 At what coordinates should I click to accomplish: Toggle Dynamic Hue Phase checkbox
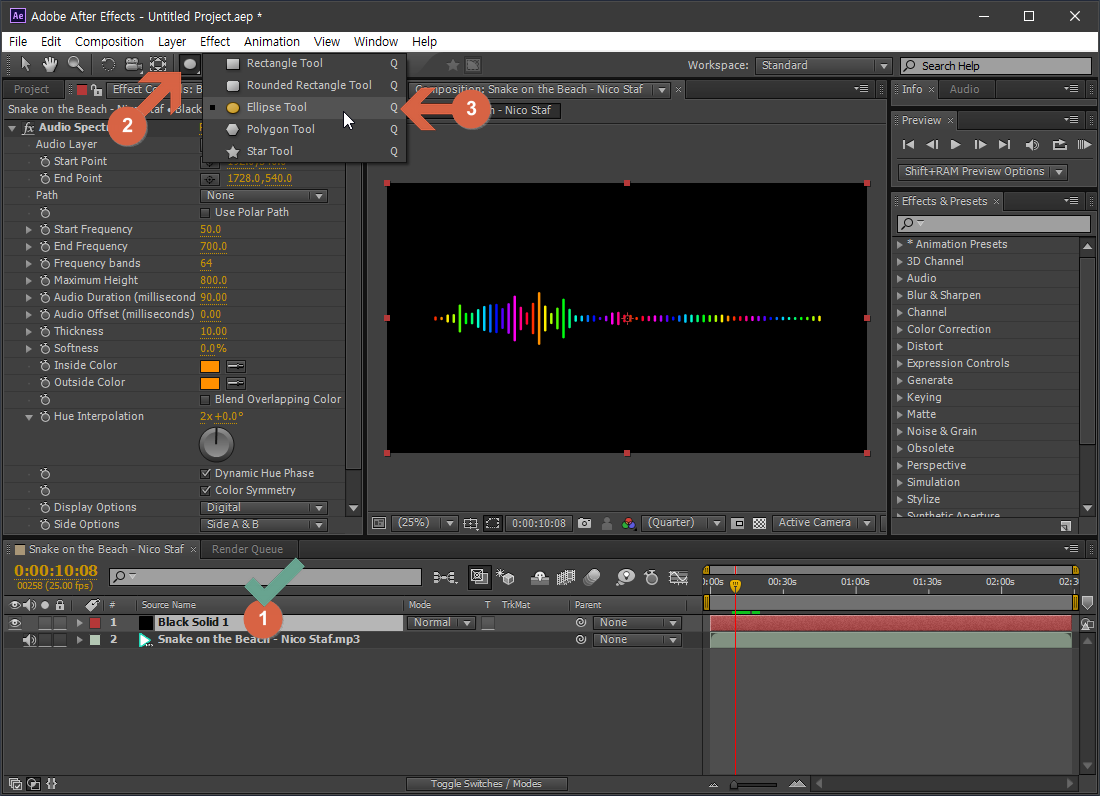pyautogui.click(x=206, y=473)
